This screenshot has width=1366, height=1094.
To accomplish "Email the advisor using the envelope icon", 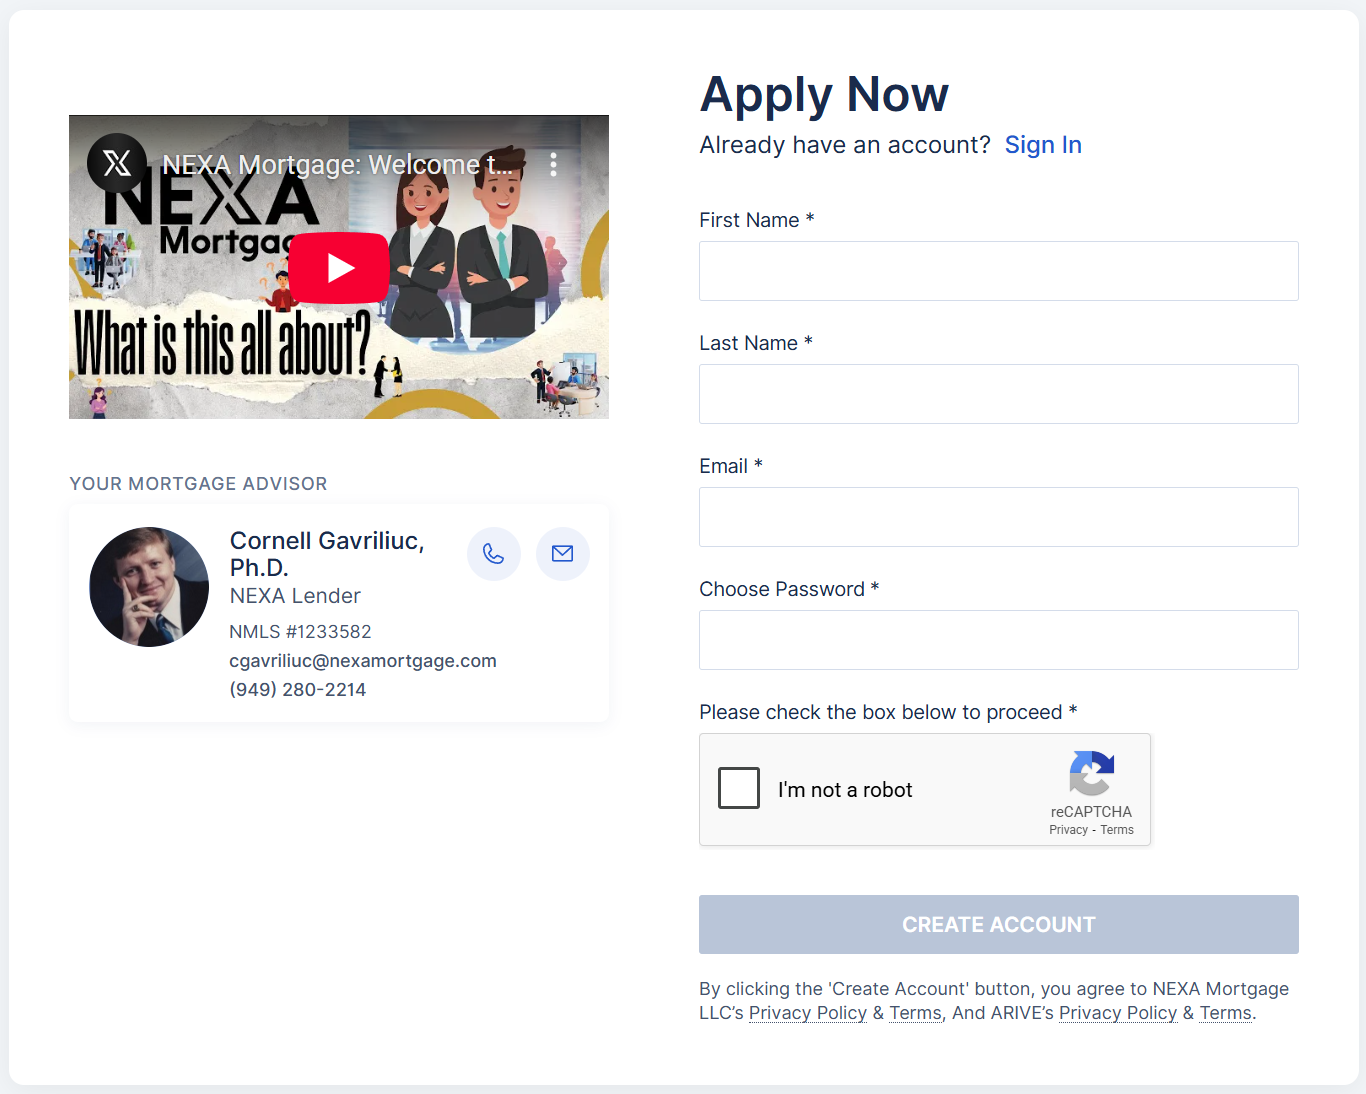I will click(563, 554).
